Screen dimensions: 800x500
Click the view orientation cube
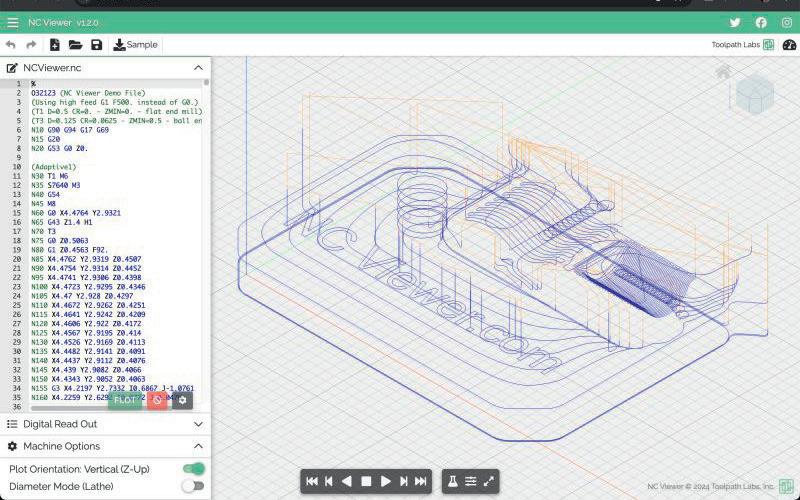[755, 94]
